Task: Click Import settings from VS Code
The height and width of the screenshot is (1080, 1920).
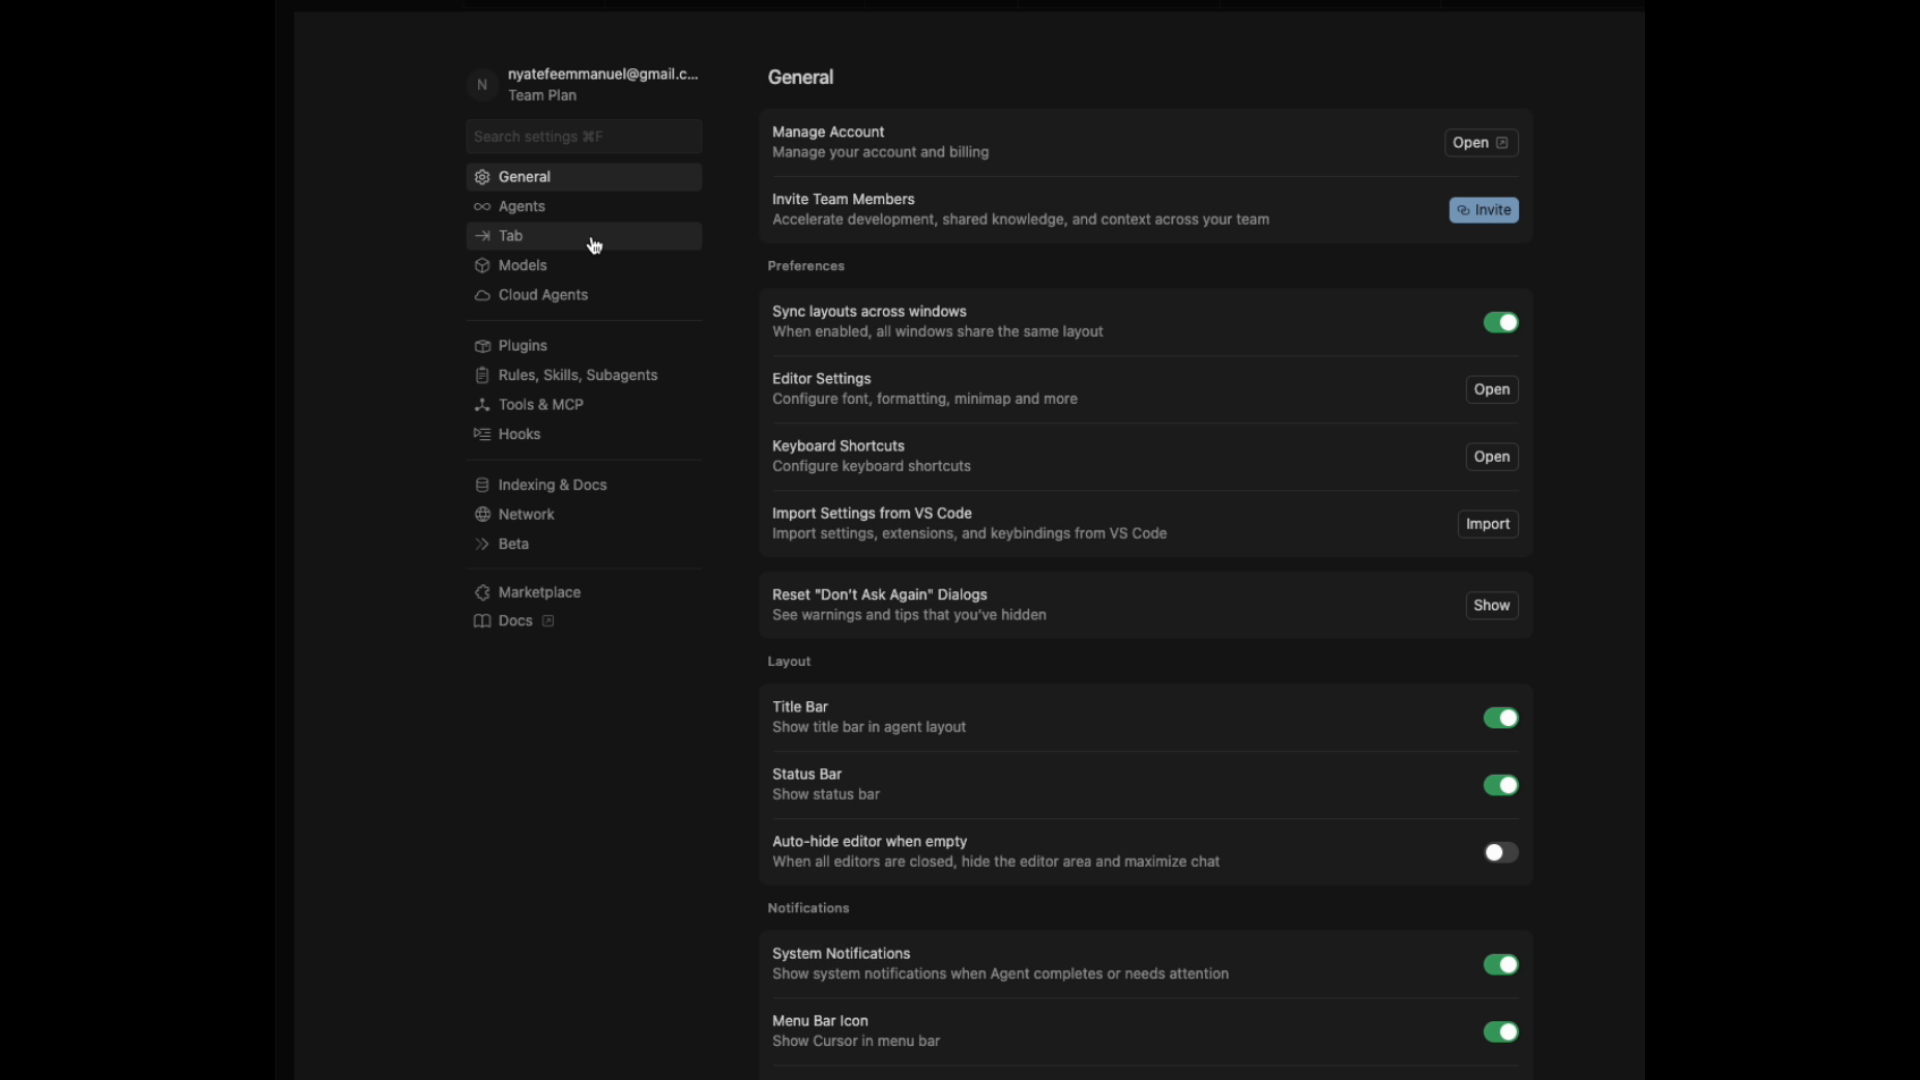Action: point(1488,524)
